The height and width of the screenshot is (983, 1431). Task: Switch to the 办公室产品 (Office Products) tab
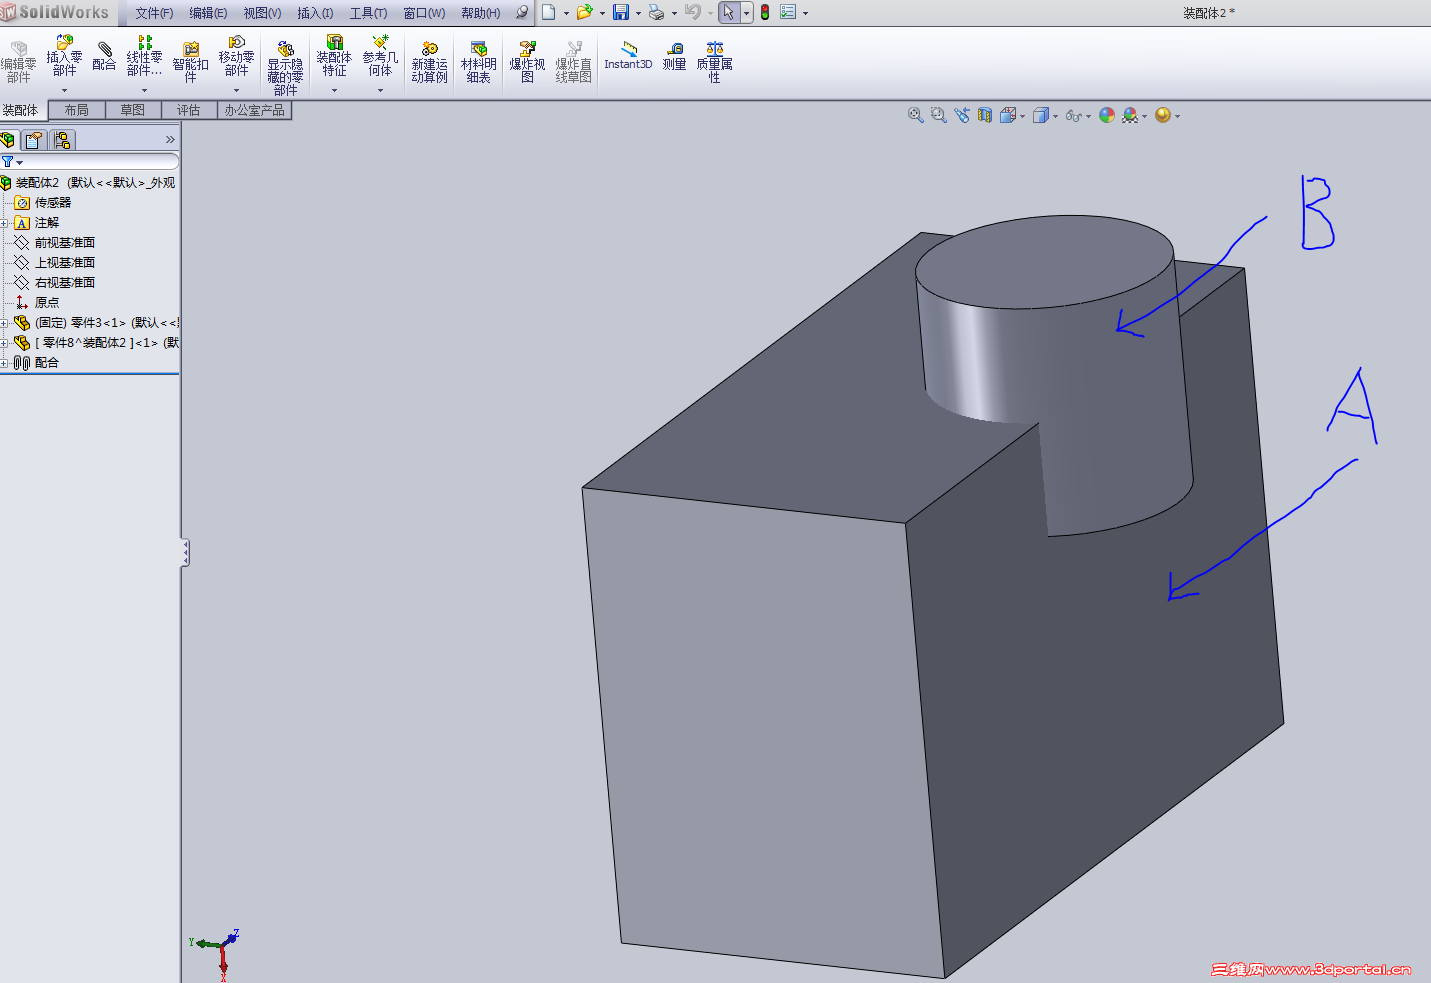(x=255, y=110)
